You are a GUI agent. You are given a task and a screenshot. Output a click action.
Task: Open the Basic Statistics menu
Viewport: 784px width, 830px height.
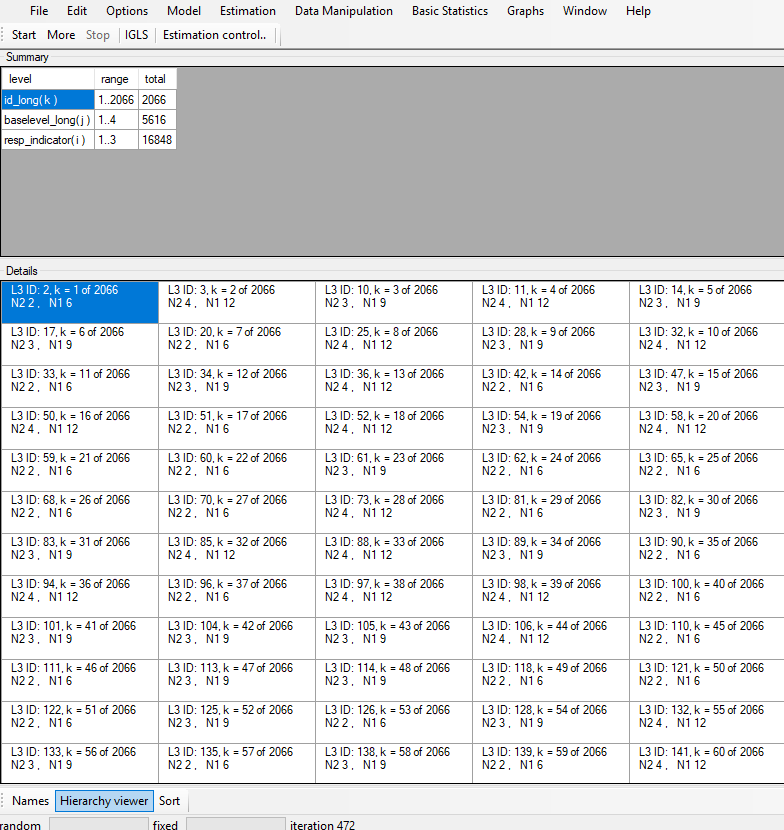450,11
